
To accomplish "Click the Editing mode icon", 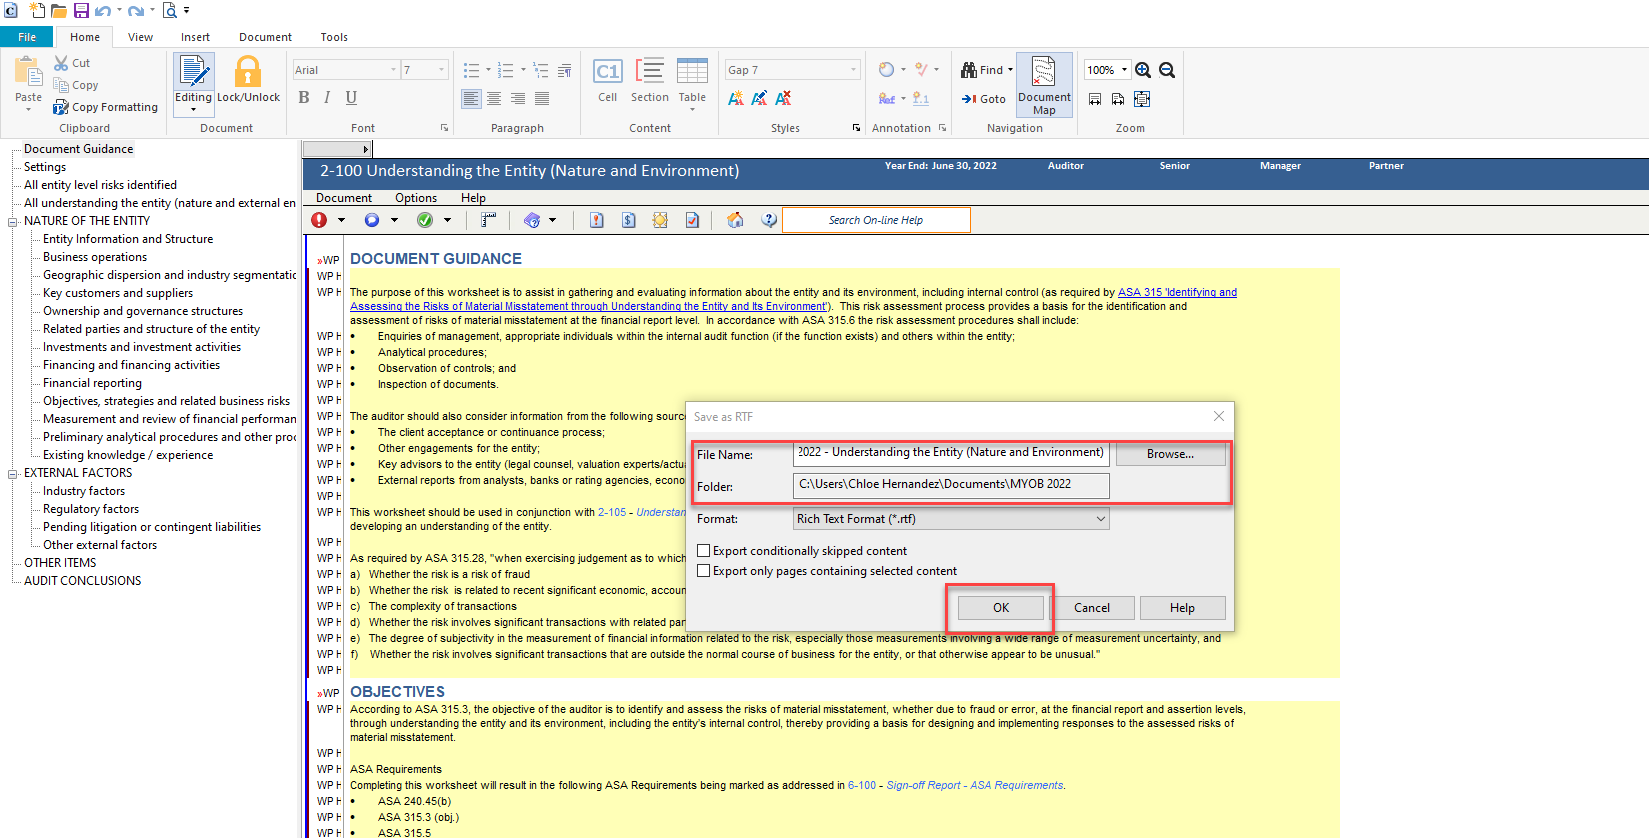I will tap(193, 73).
